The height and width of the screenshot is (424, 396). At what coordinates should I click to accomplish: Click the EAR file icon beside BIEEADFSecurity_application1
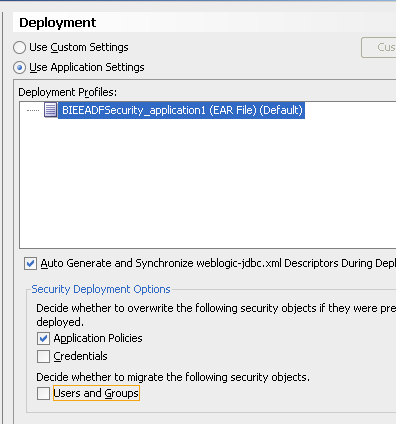tap(50, 110)
